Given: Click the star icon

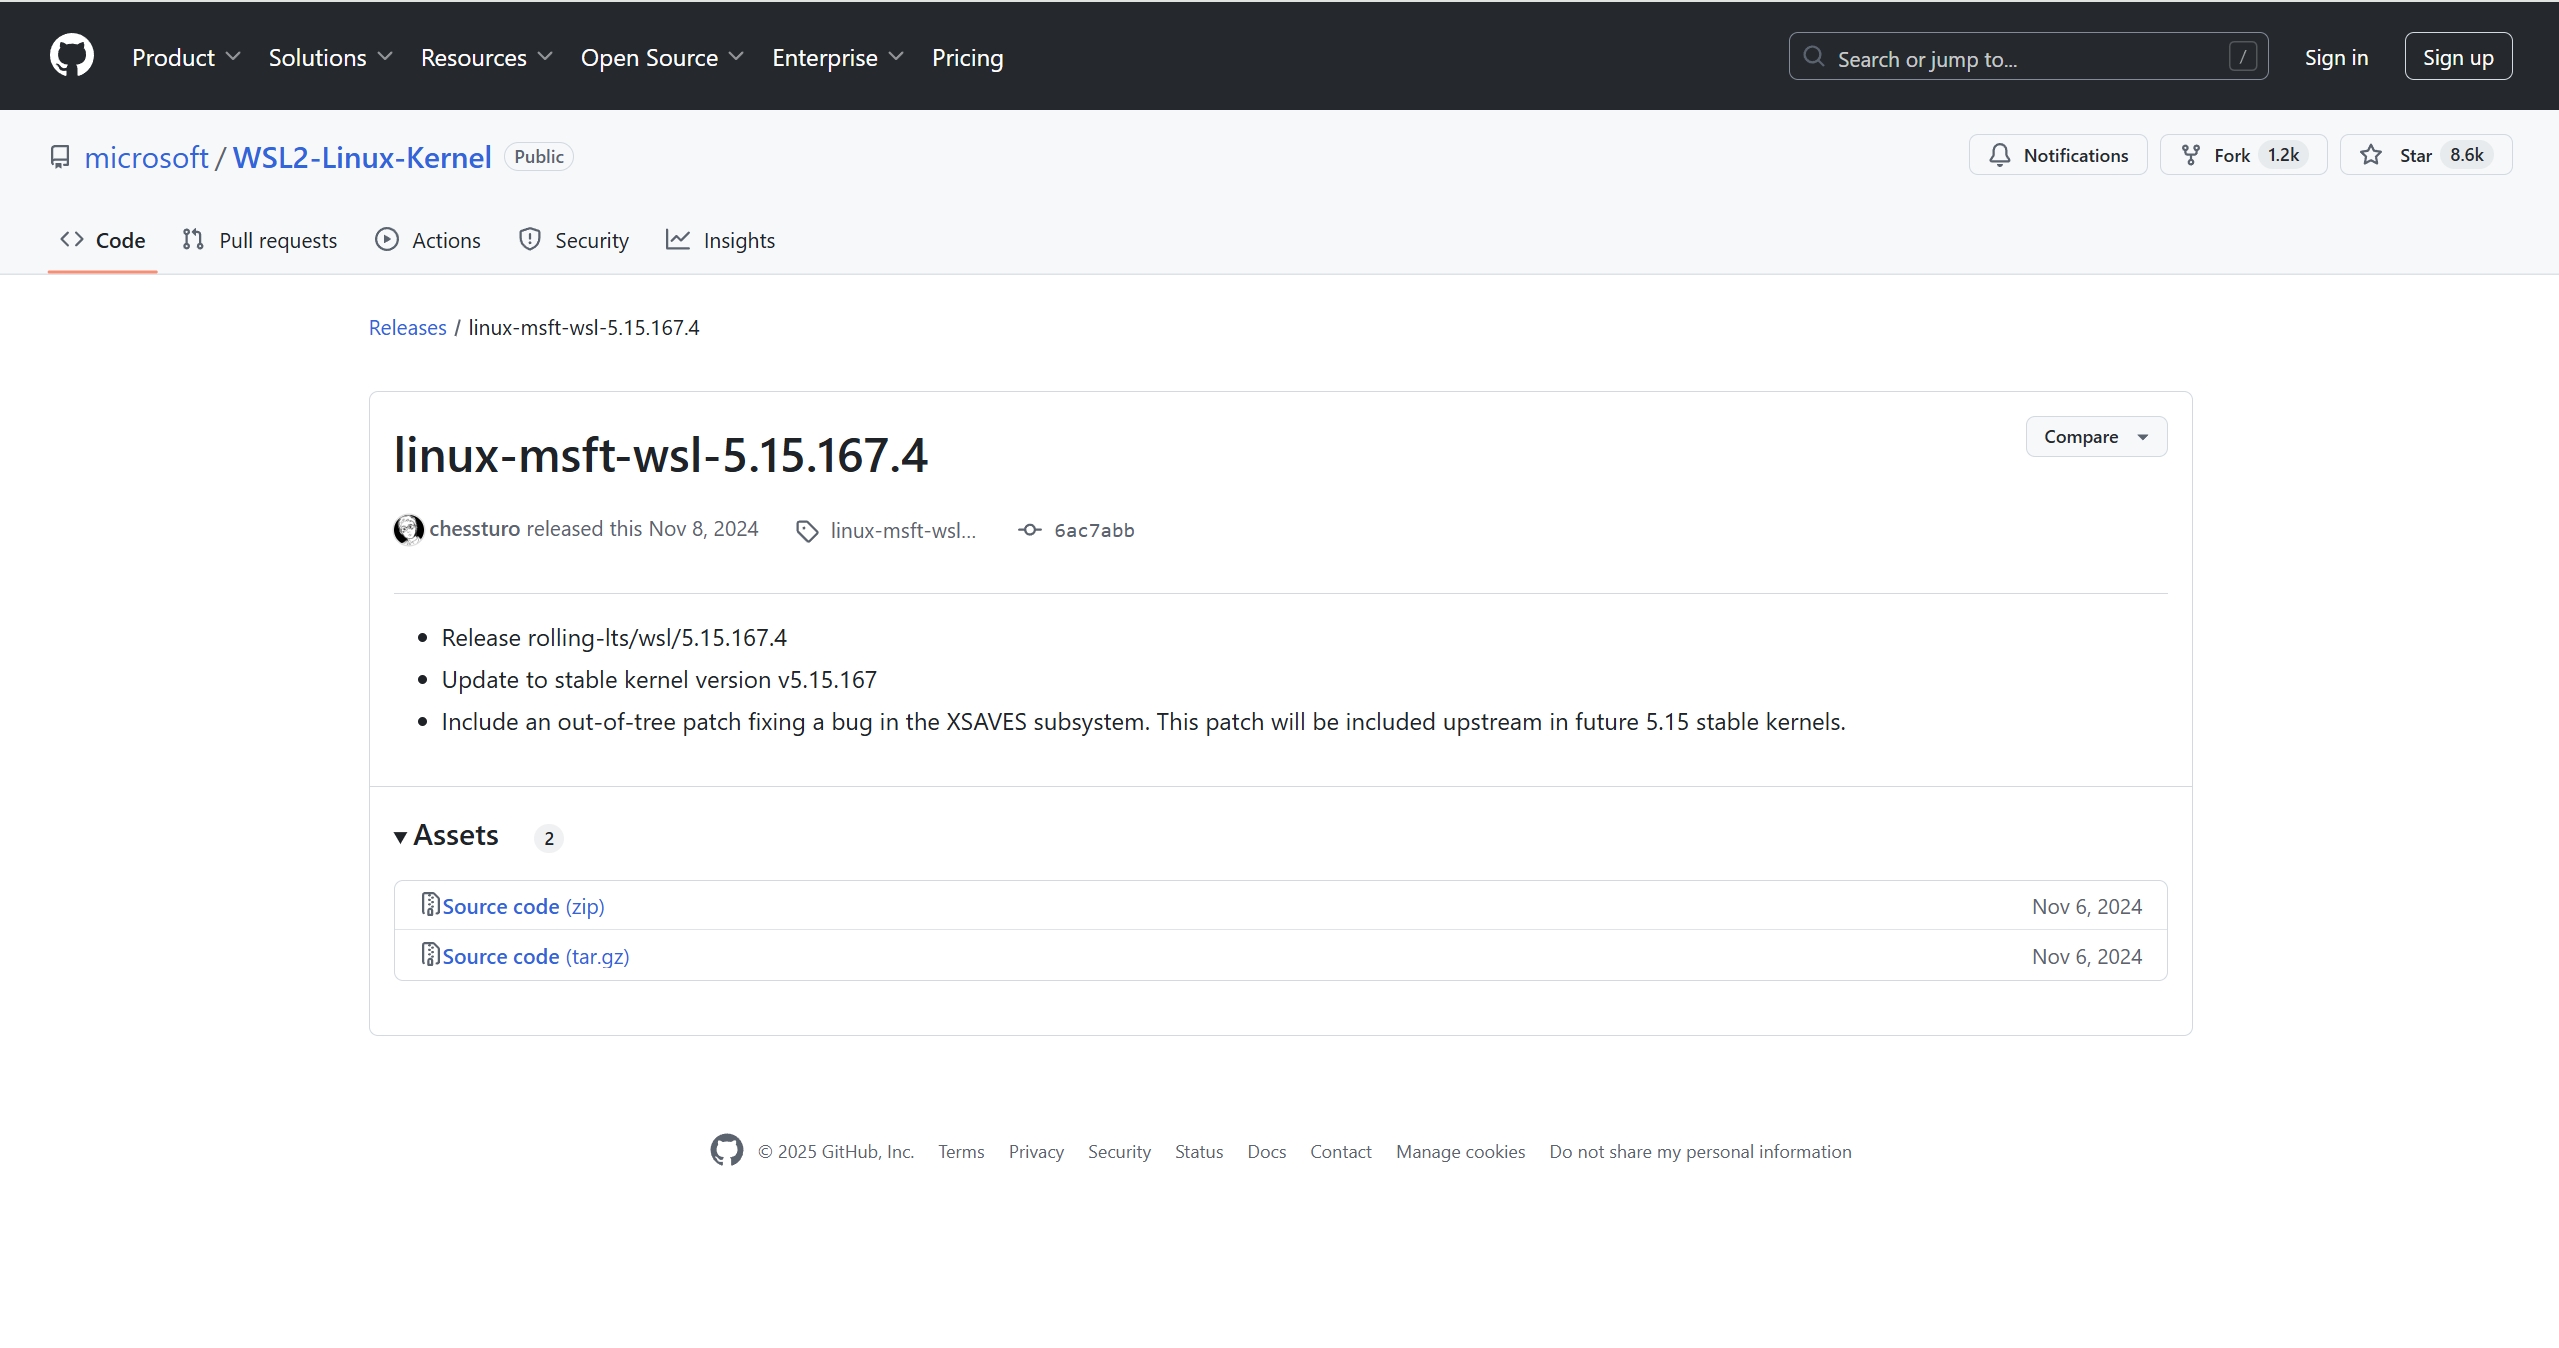Looking at the screenshot, I should tap(2371, 155).
